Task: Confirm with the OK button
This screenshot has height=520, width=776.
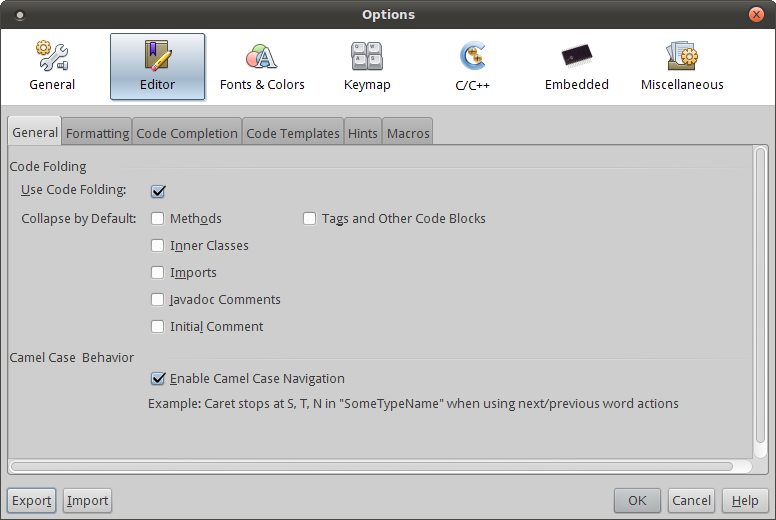Action: (637, 501)
